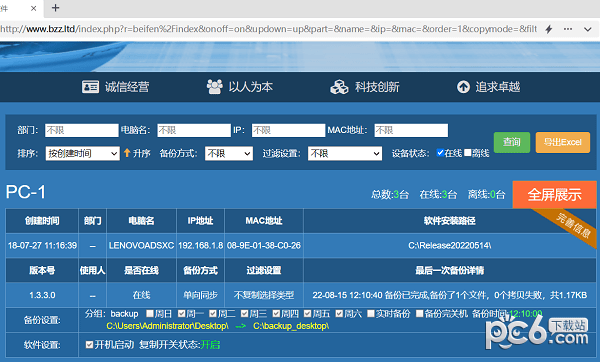The height and width of the screenshot is (362, 600).
Task: Uncheck the 周三 backup day checkbox
Action: click(x=245, y=314)
